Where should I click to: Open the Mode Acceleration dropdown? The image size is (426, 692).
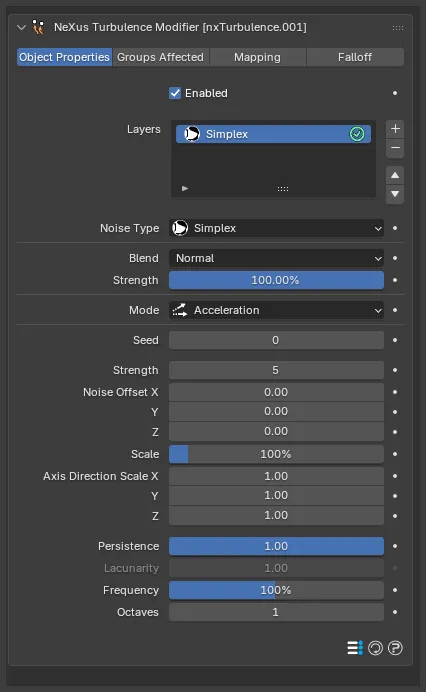click(276, 310)
